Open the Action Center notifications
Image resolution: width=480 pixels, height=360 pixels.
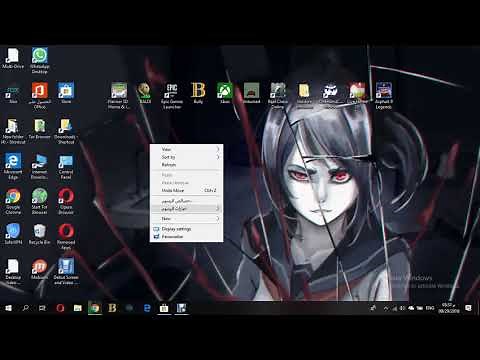point(468,308)
